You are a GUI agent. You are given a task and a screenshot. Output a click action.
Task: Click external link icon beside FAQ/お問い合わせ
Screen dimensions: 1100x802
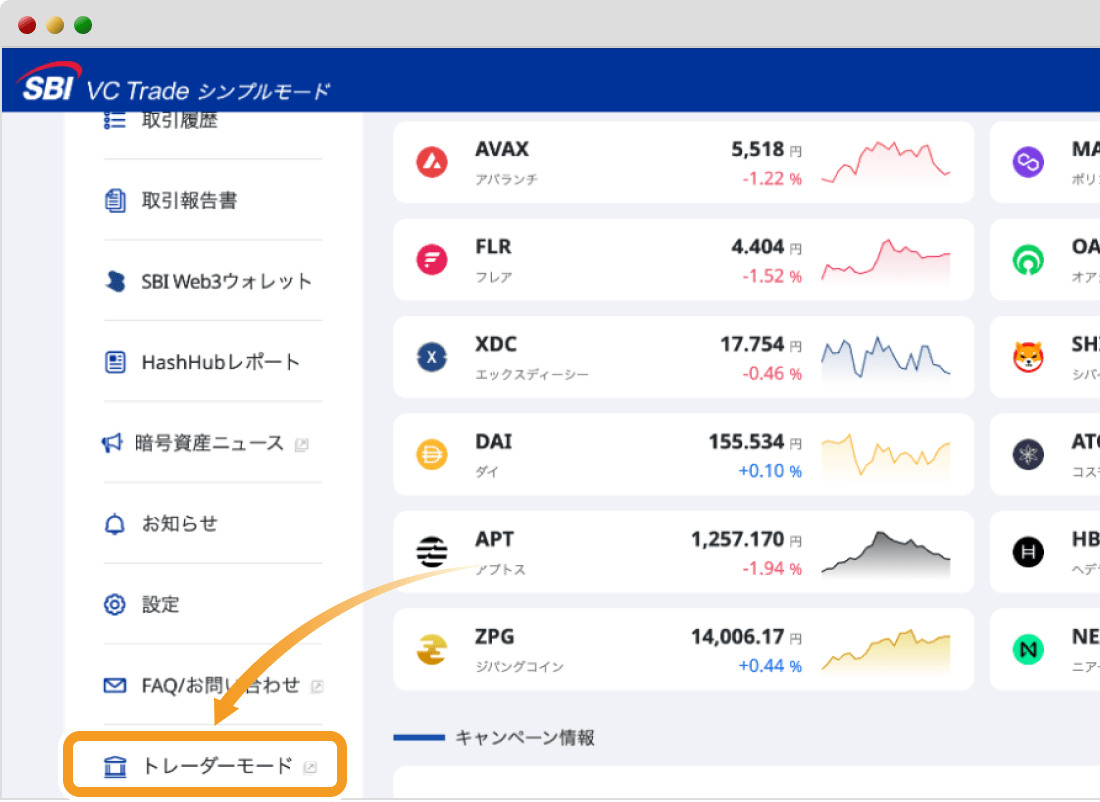(x=317, y=687)
